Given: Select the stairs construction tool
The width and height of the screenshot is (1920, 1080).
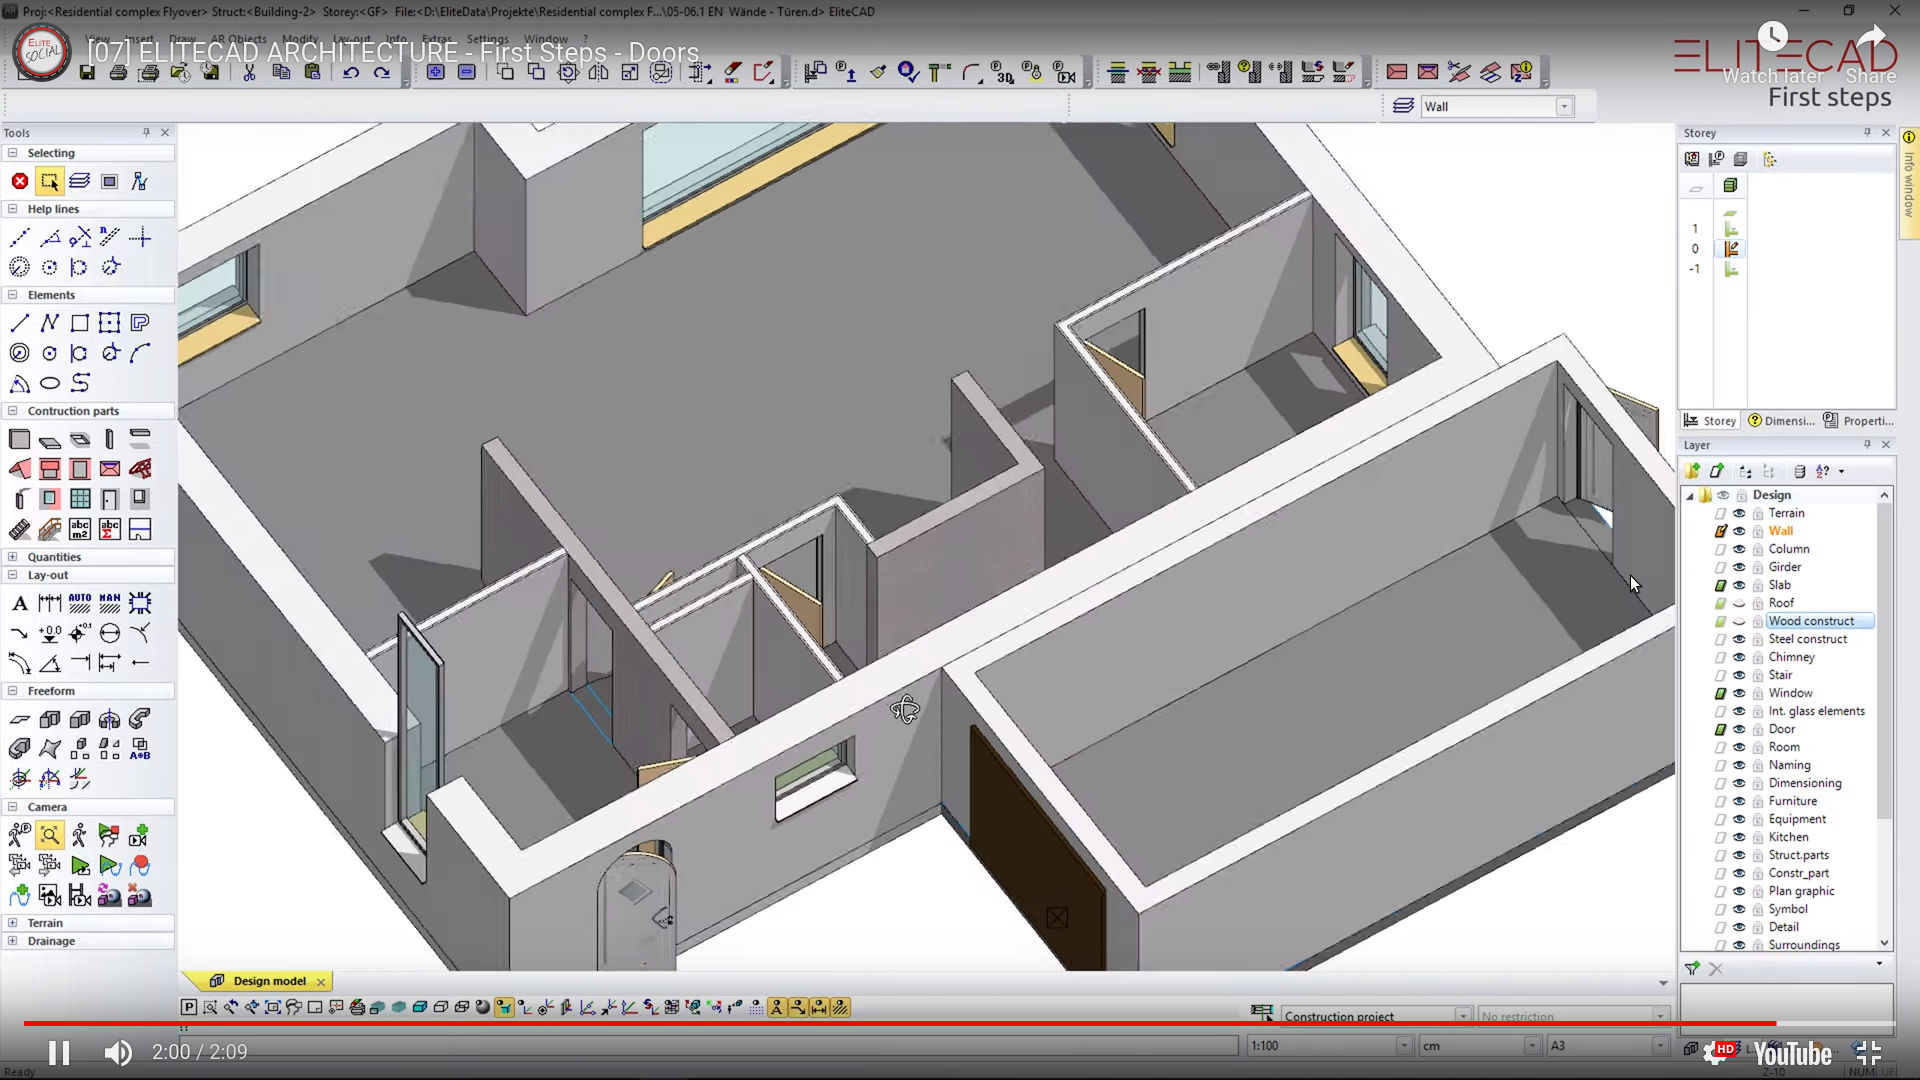Looking at the screenshot, I should pyautogui.click(x=19, y=529).
